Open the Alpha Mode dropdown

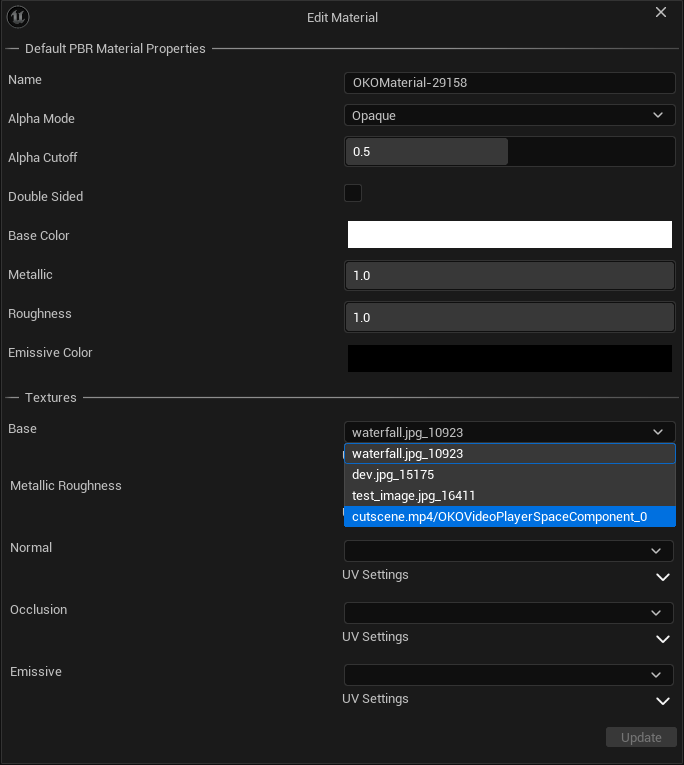pos(509,116)
